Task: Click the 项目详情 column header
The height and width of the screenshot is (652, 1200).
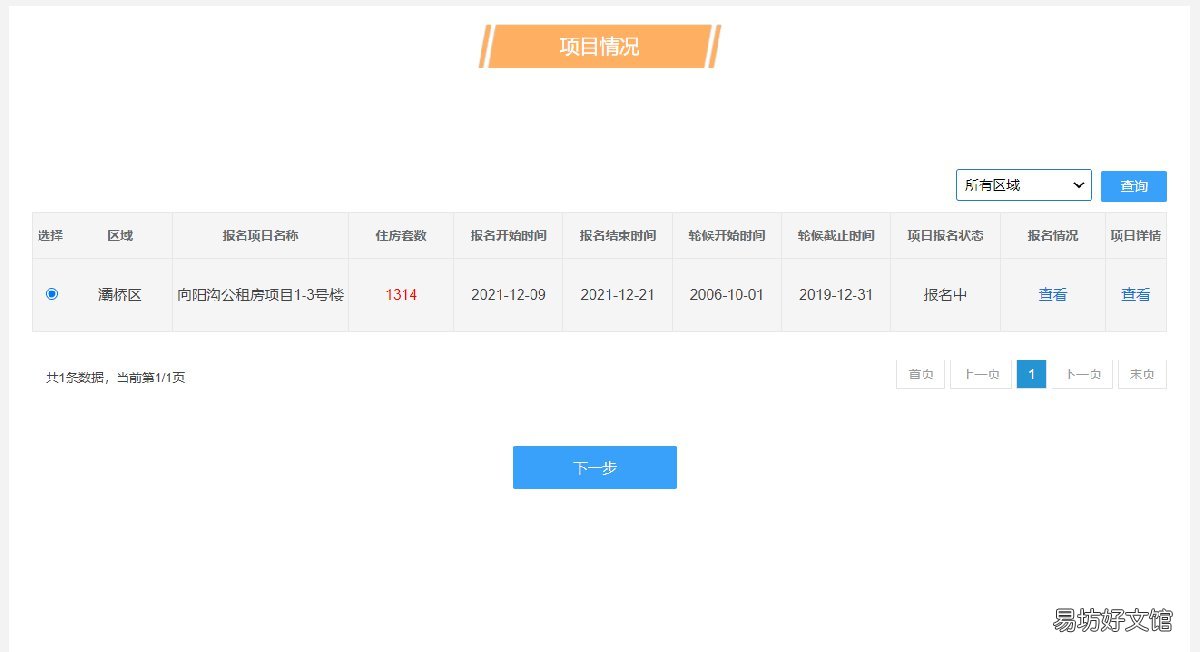Action: click(1135, 236)
